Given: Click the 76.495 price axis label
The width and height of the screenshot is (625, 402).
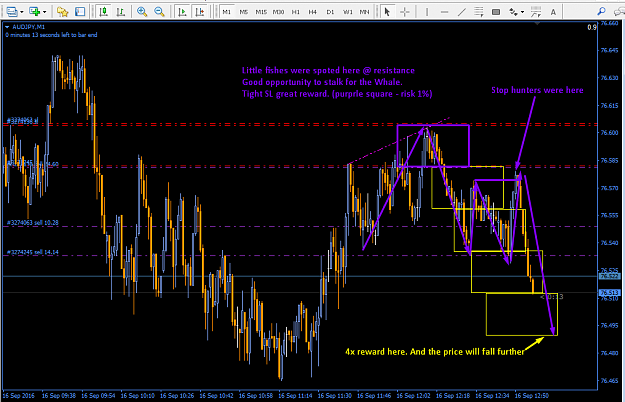Looking at the screenshot, I should coord(609,326).
